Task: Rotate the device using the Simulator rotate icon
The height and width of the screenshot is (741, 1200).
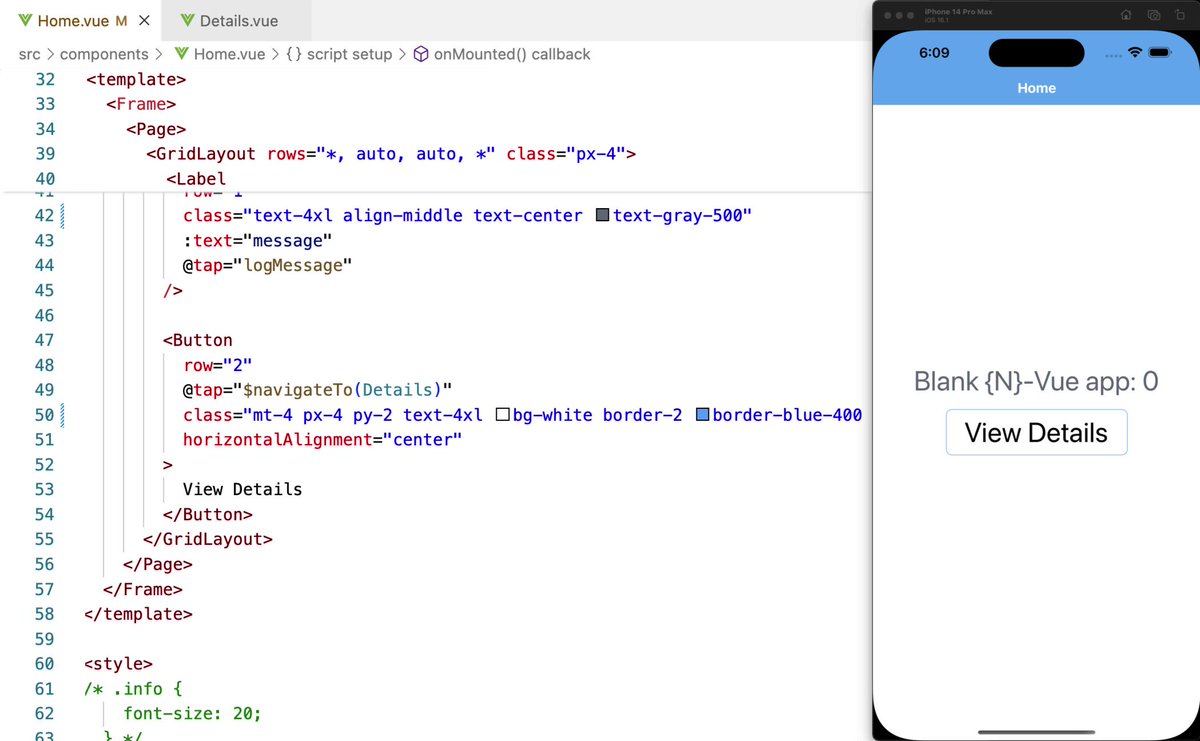Action: [1182, 16]
